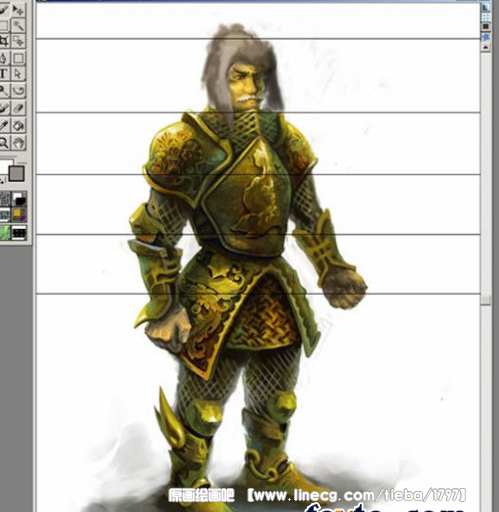The width and height of the screenshot is (499, 512).
Task: Select the Magnifier zoom tool
Action: pyautogui.click(x=4, y=143)
